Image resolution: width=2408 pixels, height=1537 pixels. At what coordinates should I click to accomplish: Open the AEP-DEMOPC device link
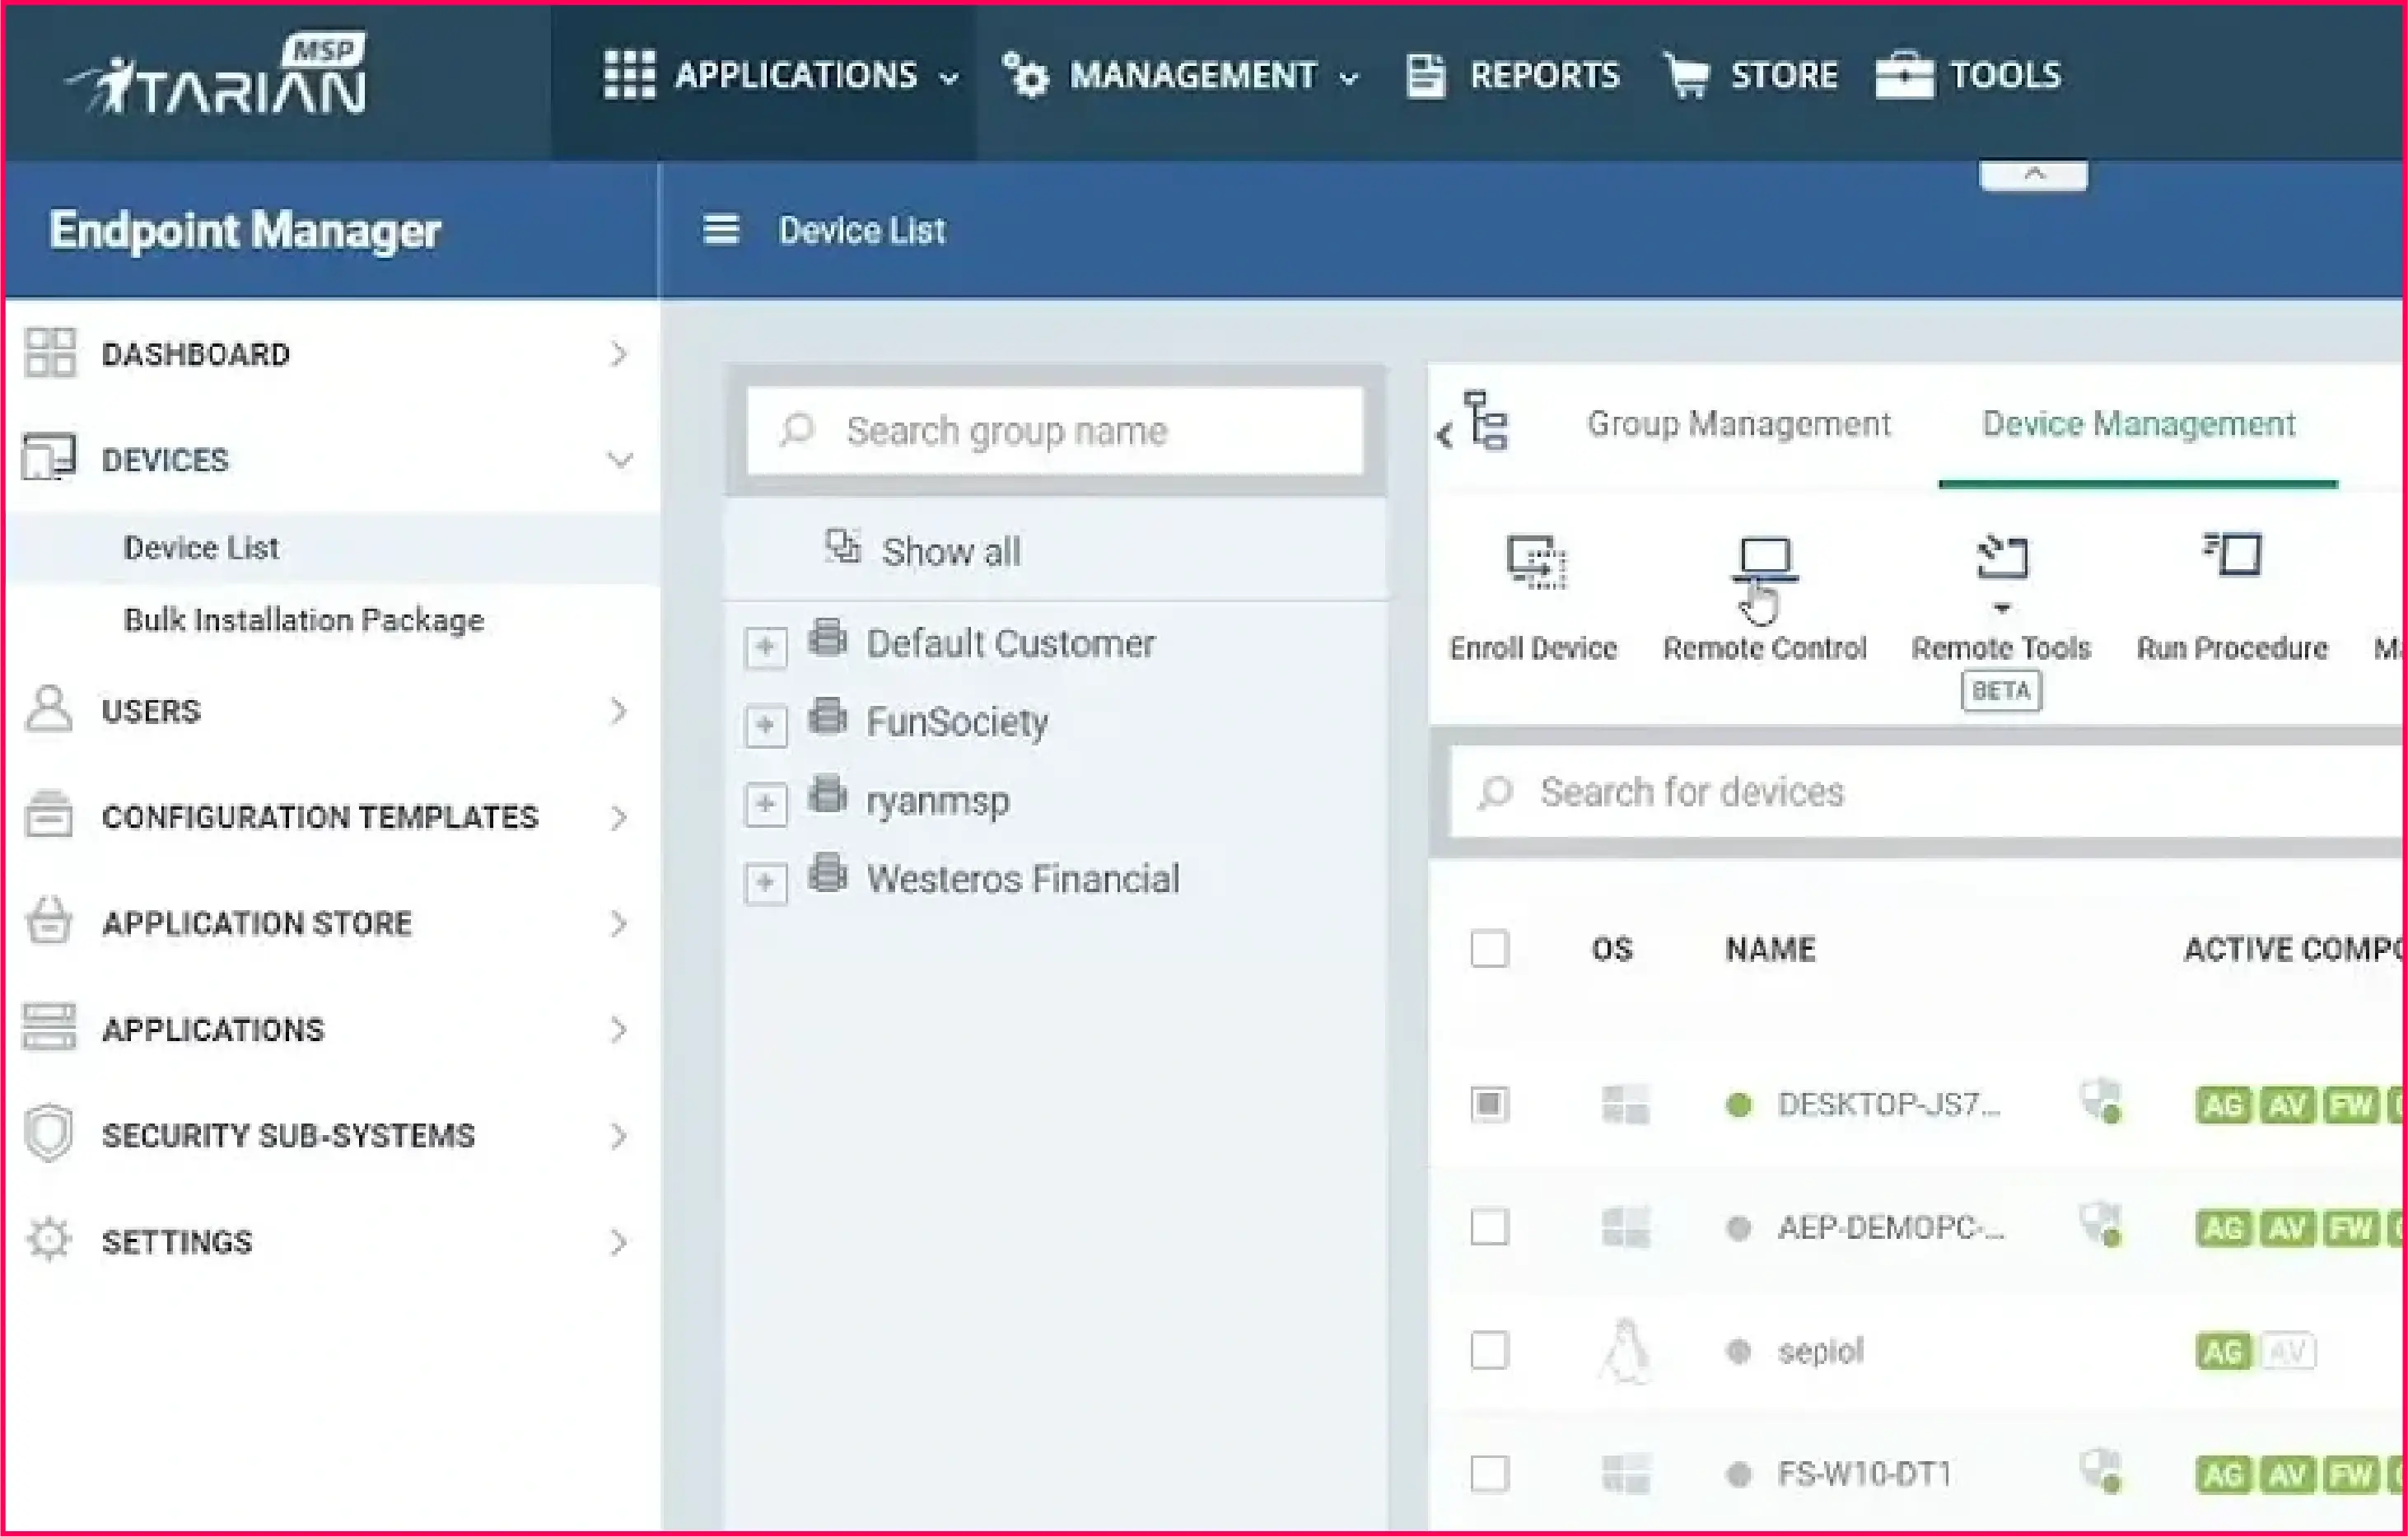[1889, 1227]
